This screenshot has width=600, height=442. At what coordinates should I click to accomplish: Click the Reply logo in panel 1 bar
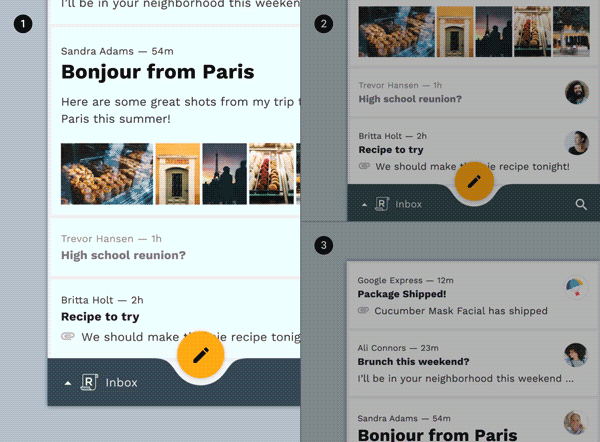point(89,382)
